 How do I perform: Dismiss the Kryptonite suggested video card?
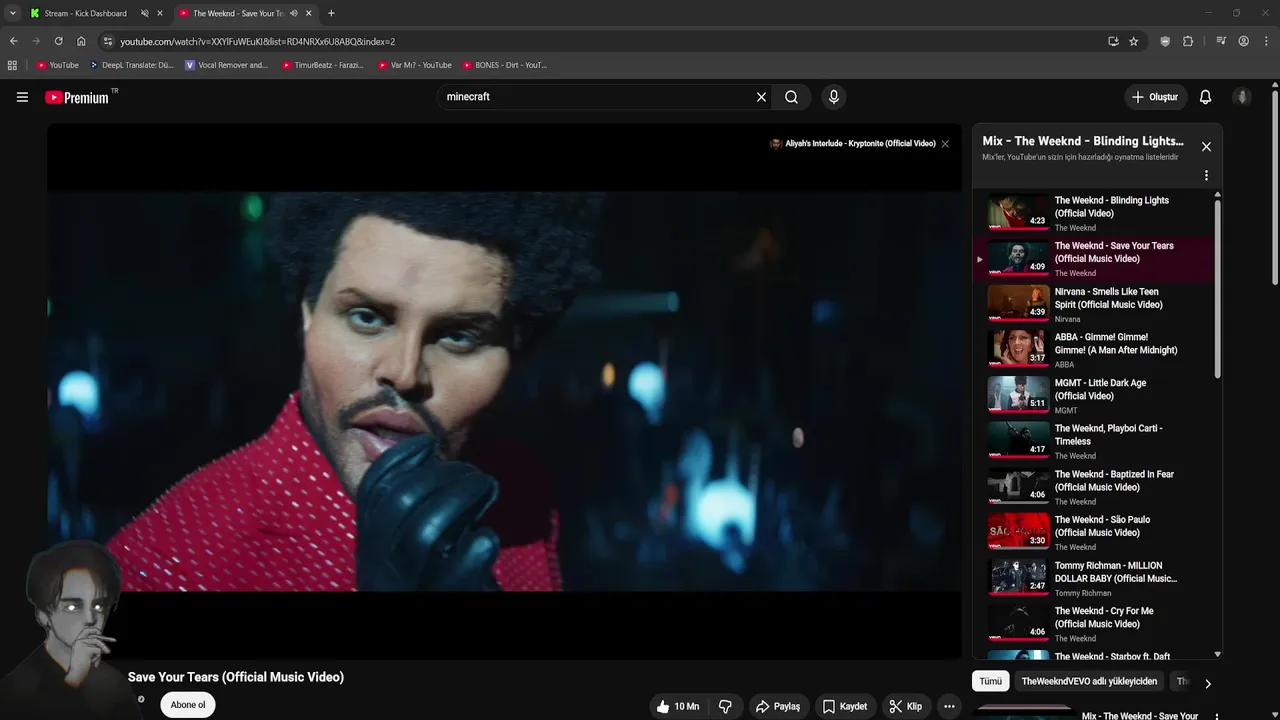tap(945, 144)
